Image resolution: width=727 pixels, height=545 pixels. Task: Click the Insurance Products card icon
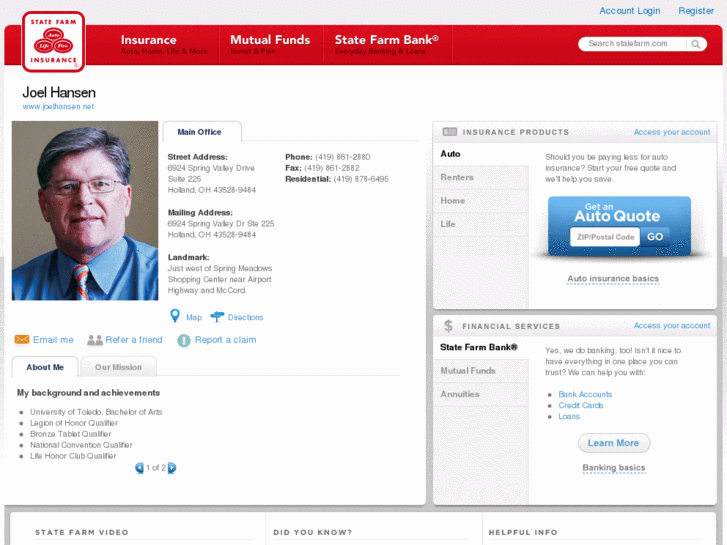pyautogui.click(x=450, y=132)
